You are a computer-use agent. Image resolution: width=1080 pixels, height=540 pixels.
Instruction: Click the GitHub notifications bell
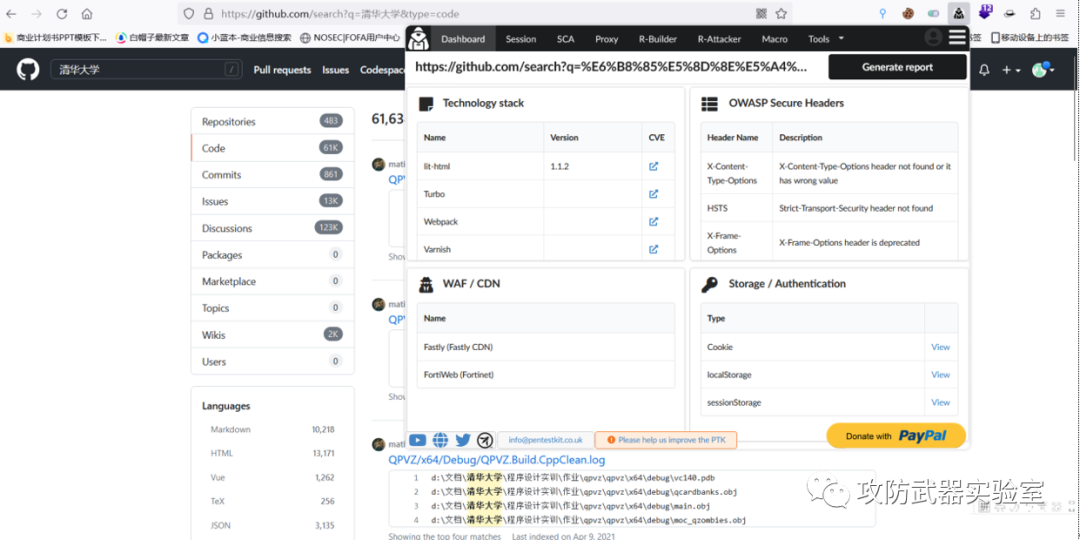984,70
